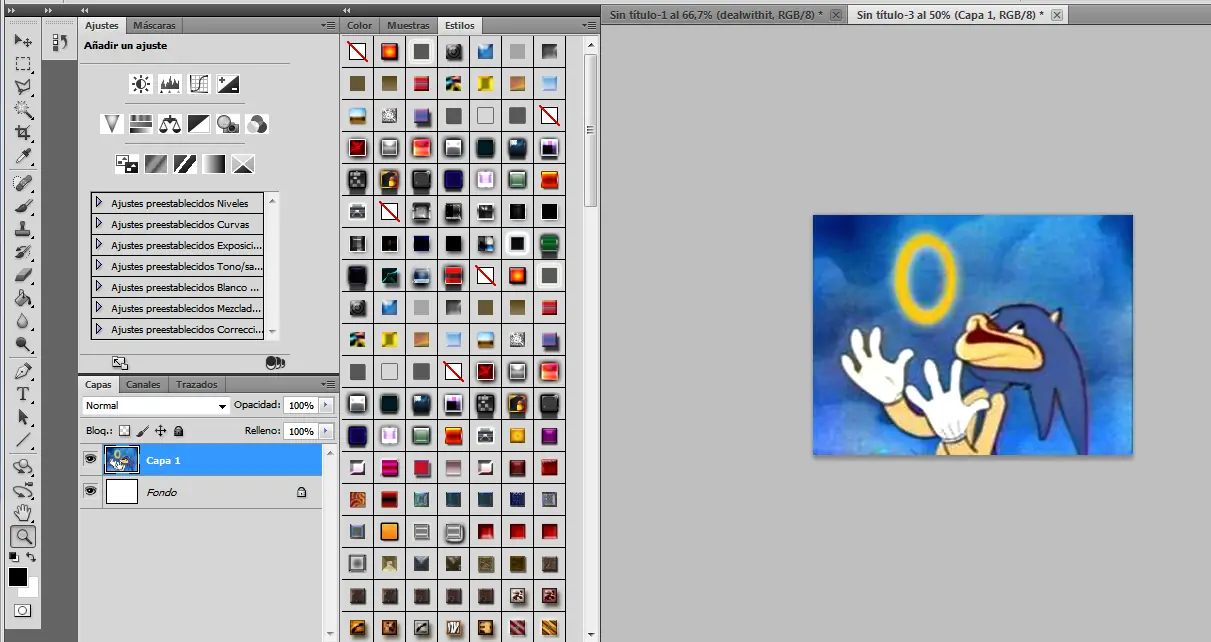Expand Ajustes preestablecidos Curvas presets
The image size is (1211, 642).
99,224
